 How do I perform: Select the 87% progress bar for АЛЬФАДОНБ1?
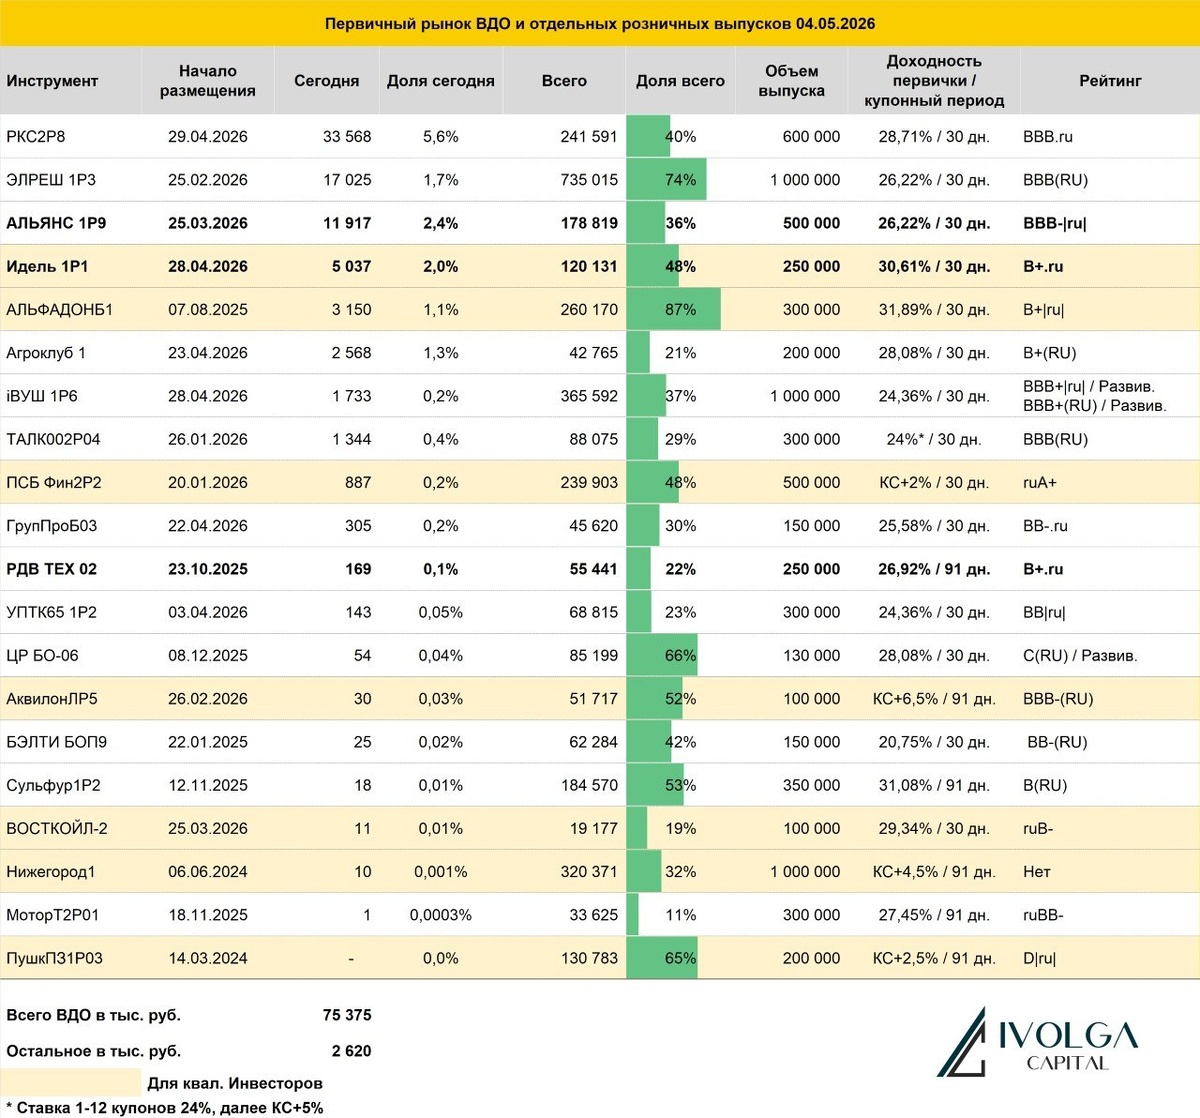click(x=674, y=310)
